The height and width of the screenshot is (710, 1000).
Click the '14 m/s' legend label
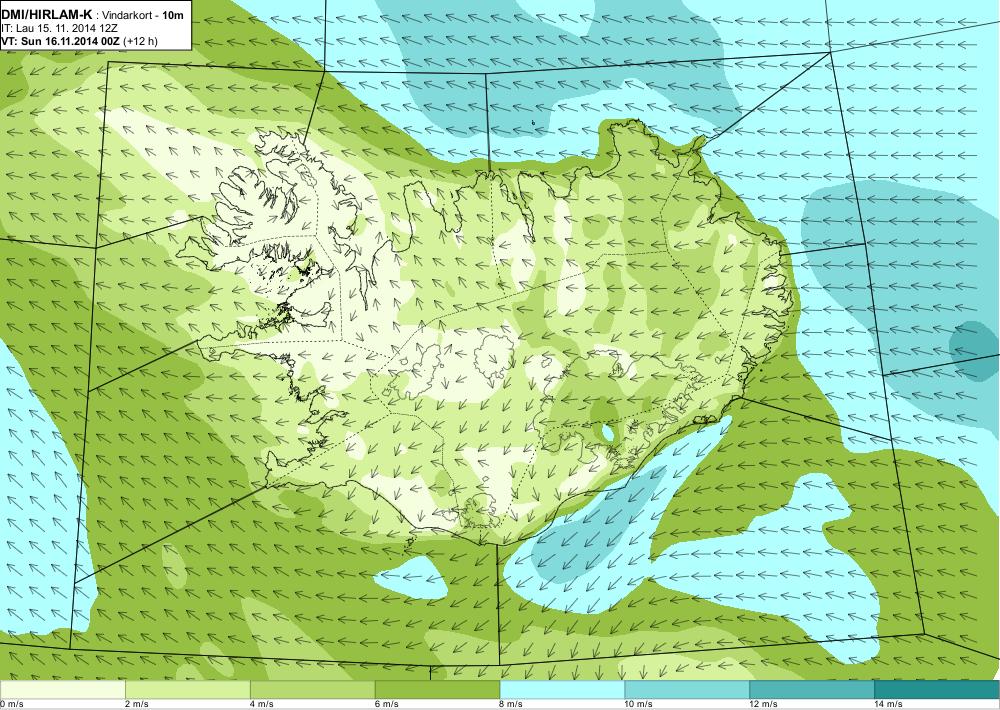[x=888, y=704]
